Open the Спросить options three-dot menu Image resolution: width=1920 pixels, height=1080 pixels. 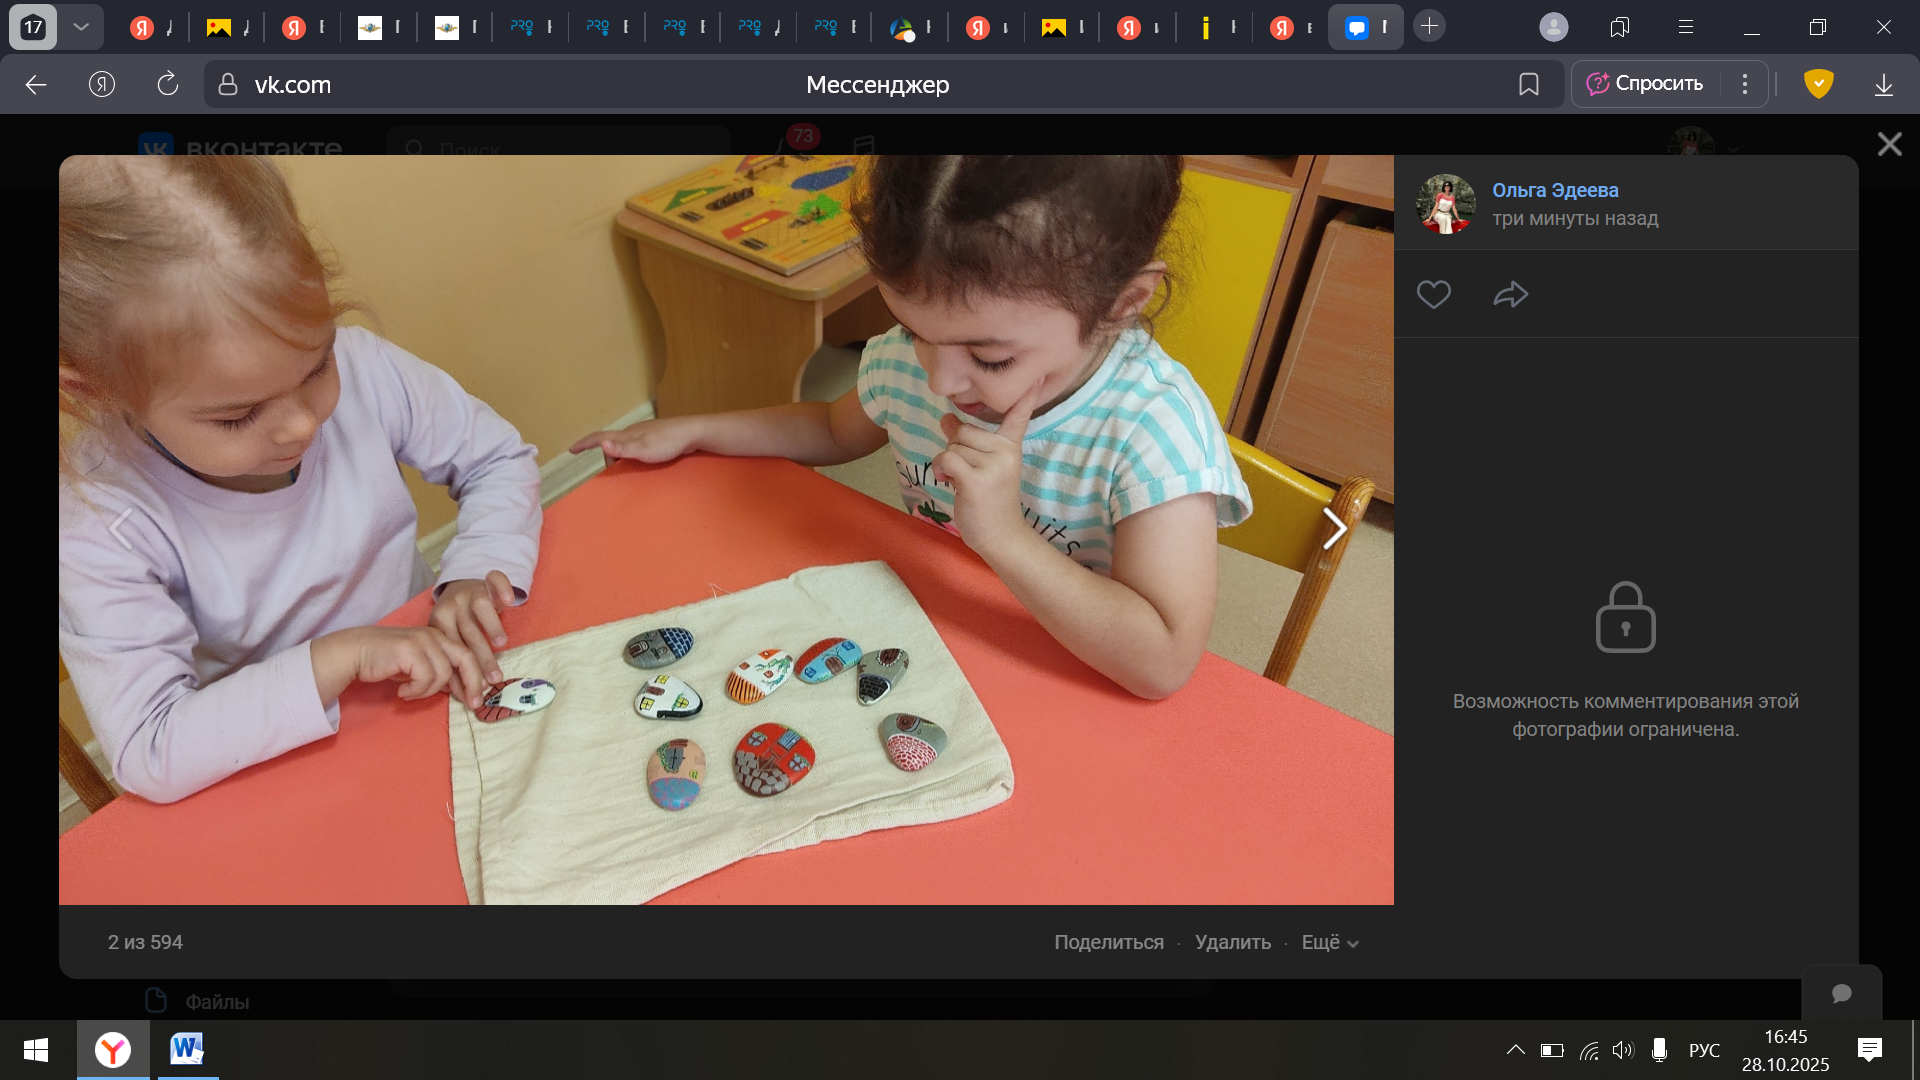click(1745, 84)
